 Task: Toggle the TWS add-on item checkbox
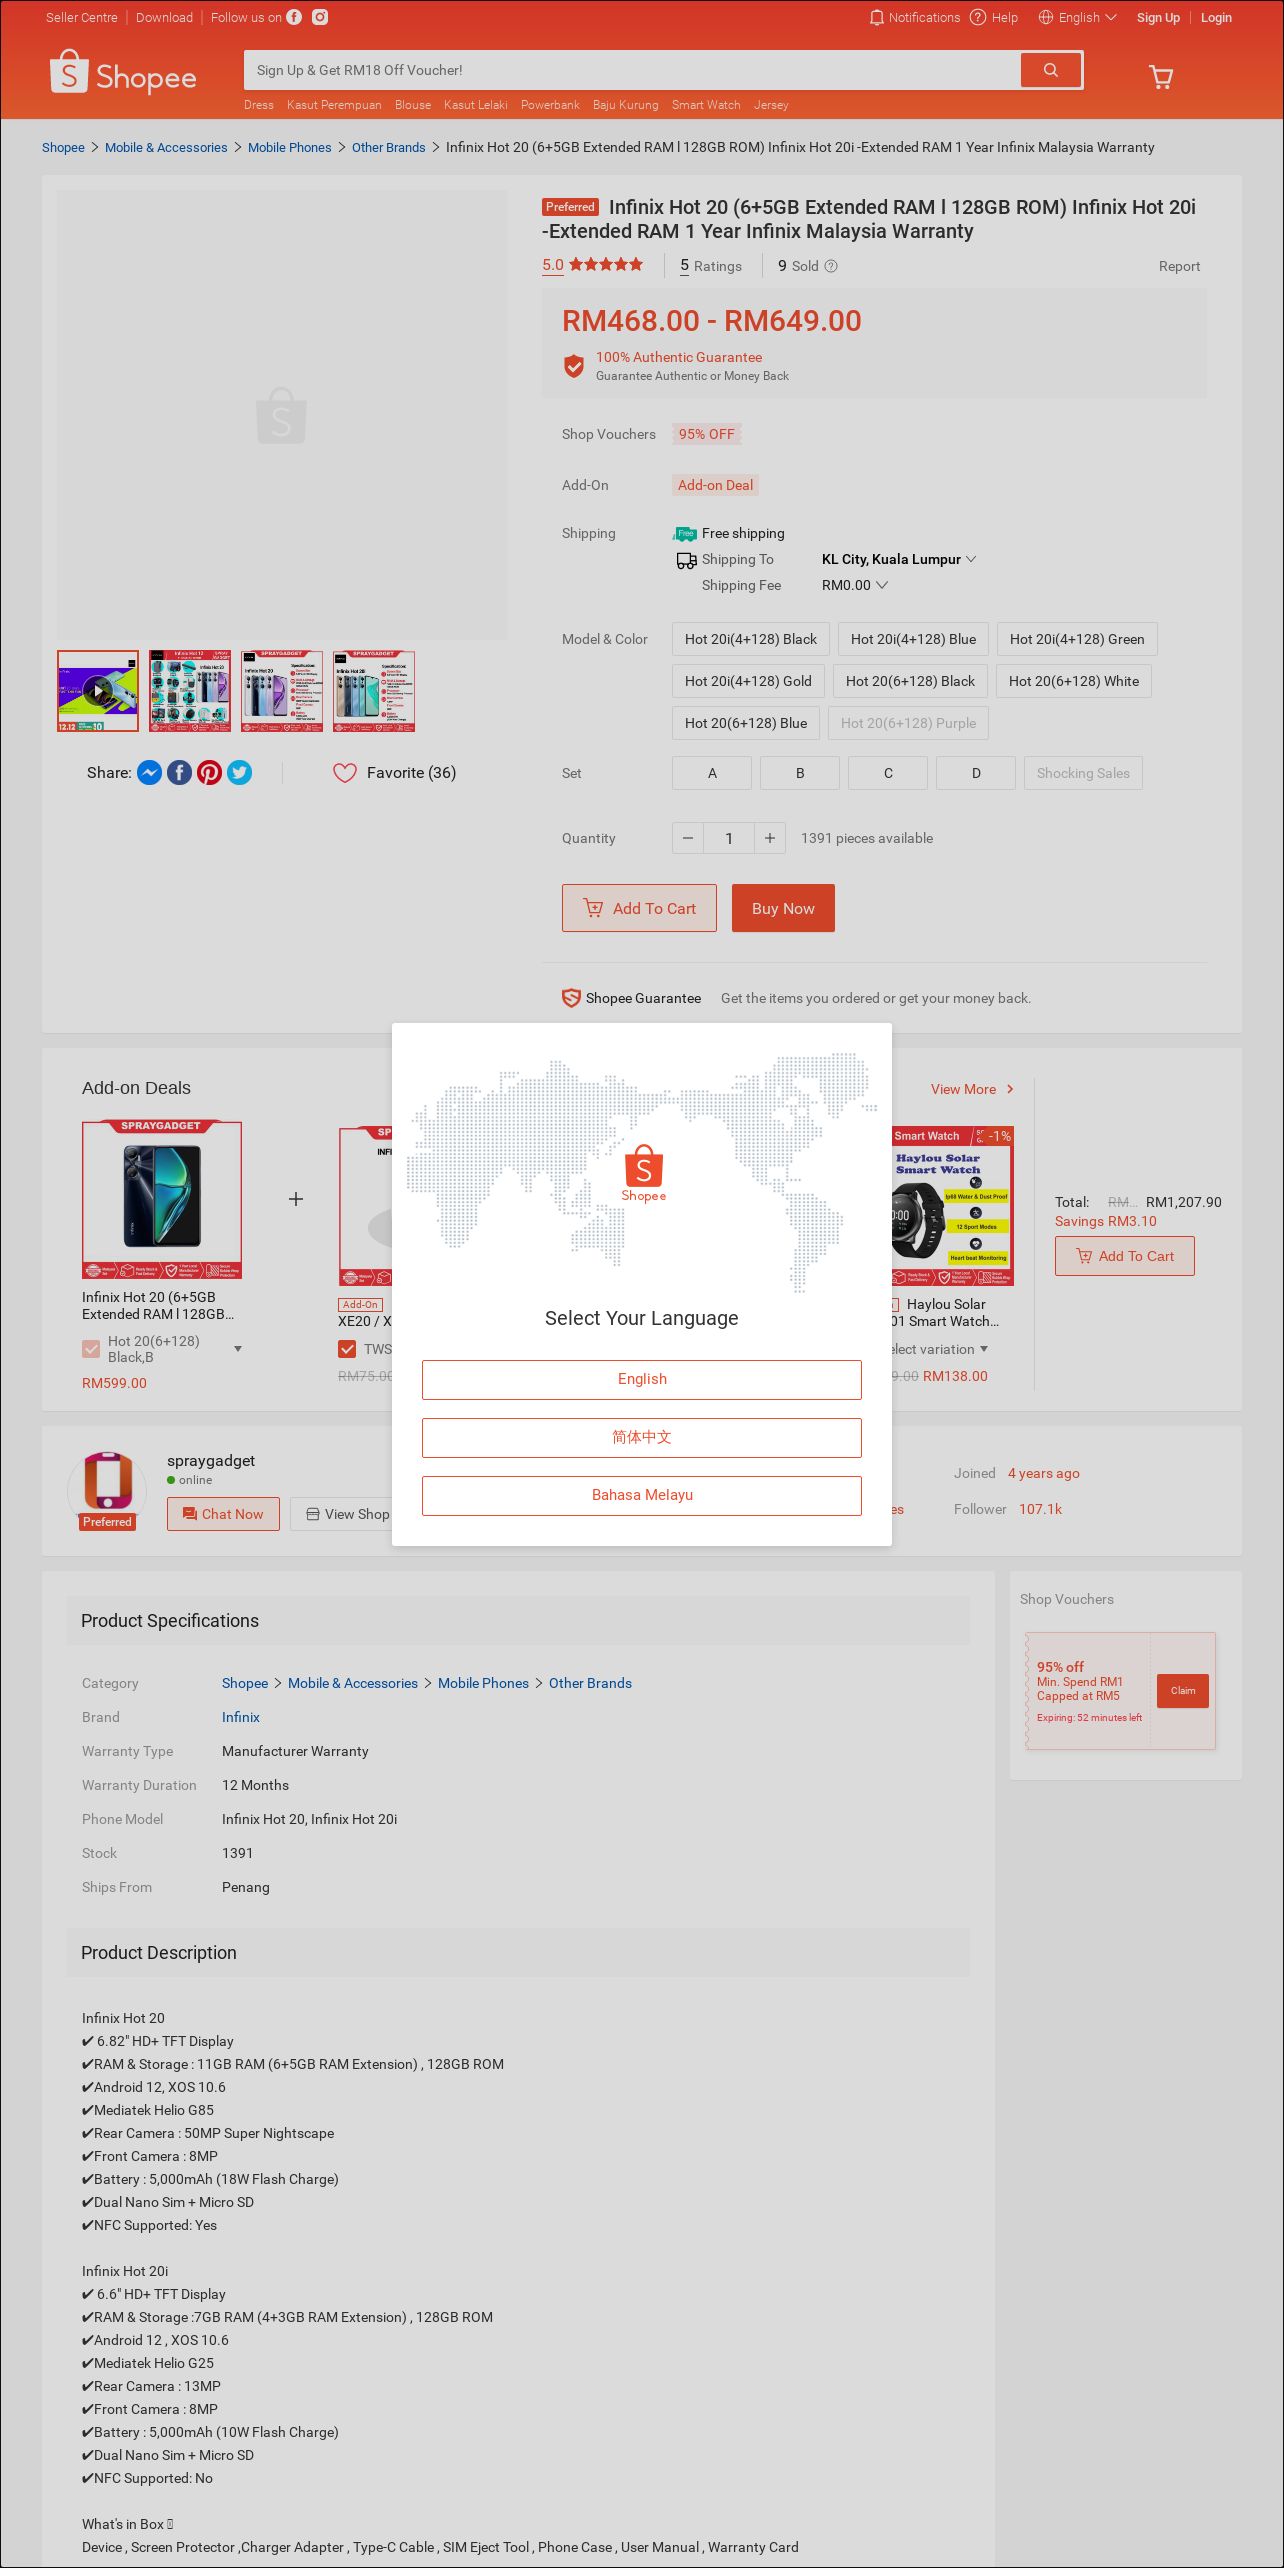[x=347, y=1349]
